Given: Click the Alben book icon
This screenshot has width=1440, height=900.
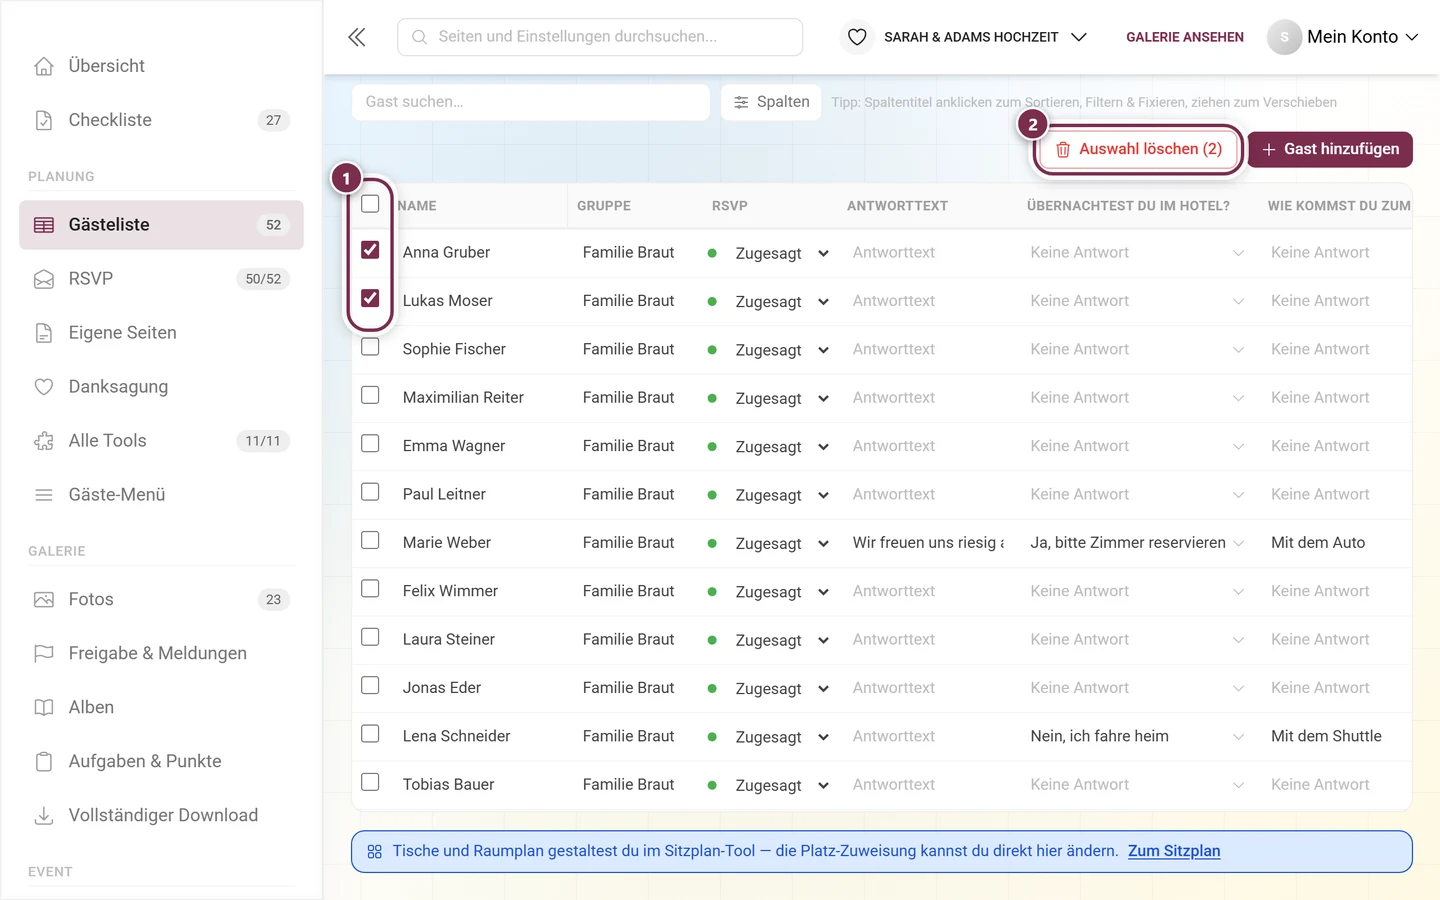Looking at the screenshot, I should [x=44, y=708].
